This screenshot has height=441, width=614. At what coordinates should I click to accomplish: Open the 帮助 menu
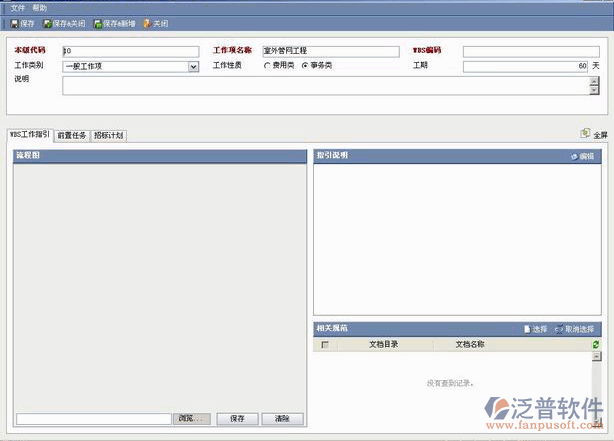[40, 8]
